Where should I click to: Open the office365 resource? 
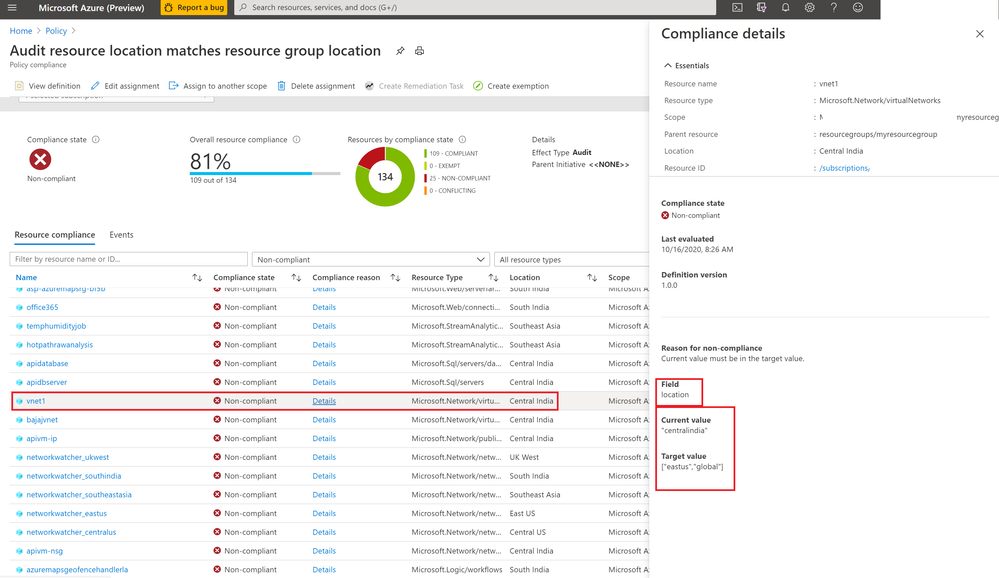pyautogui.click(x=42, y=307)
